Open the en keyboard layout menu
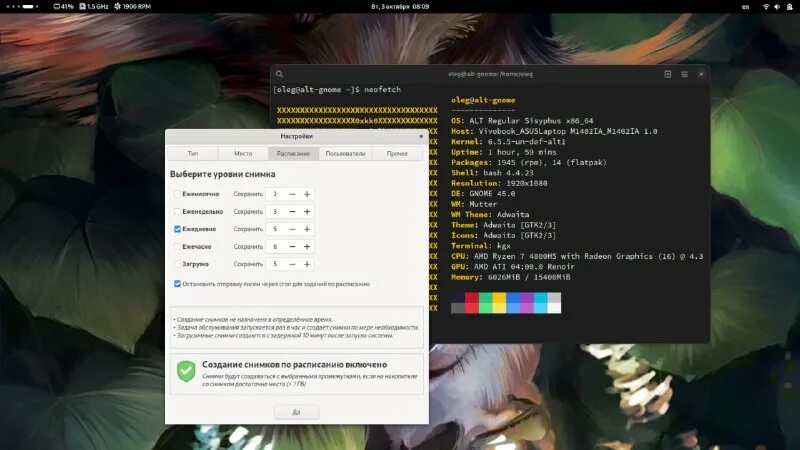The image size is (800, 450). coord(745,7)
